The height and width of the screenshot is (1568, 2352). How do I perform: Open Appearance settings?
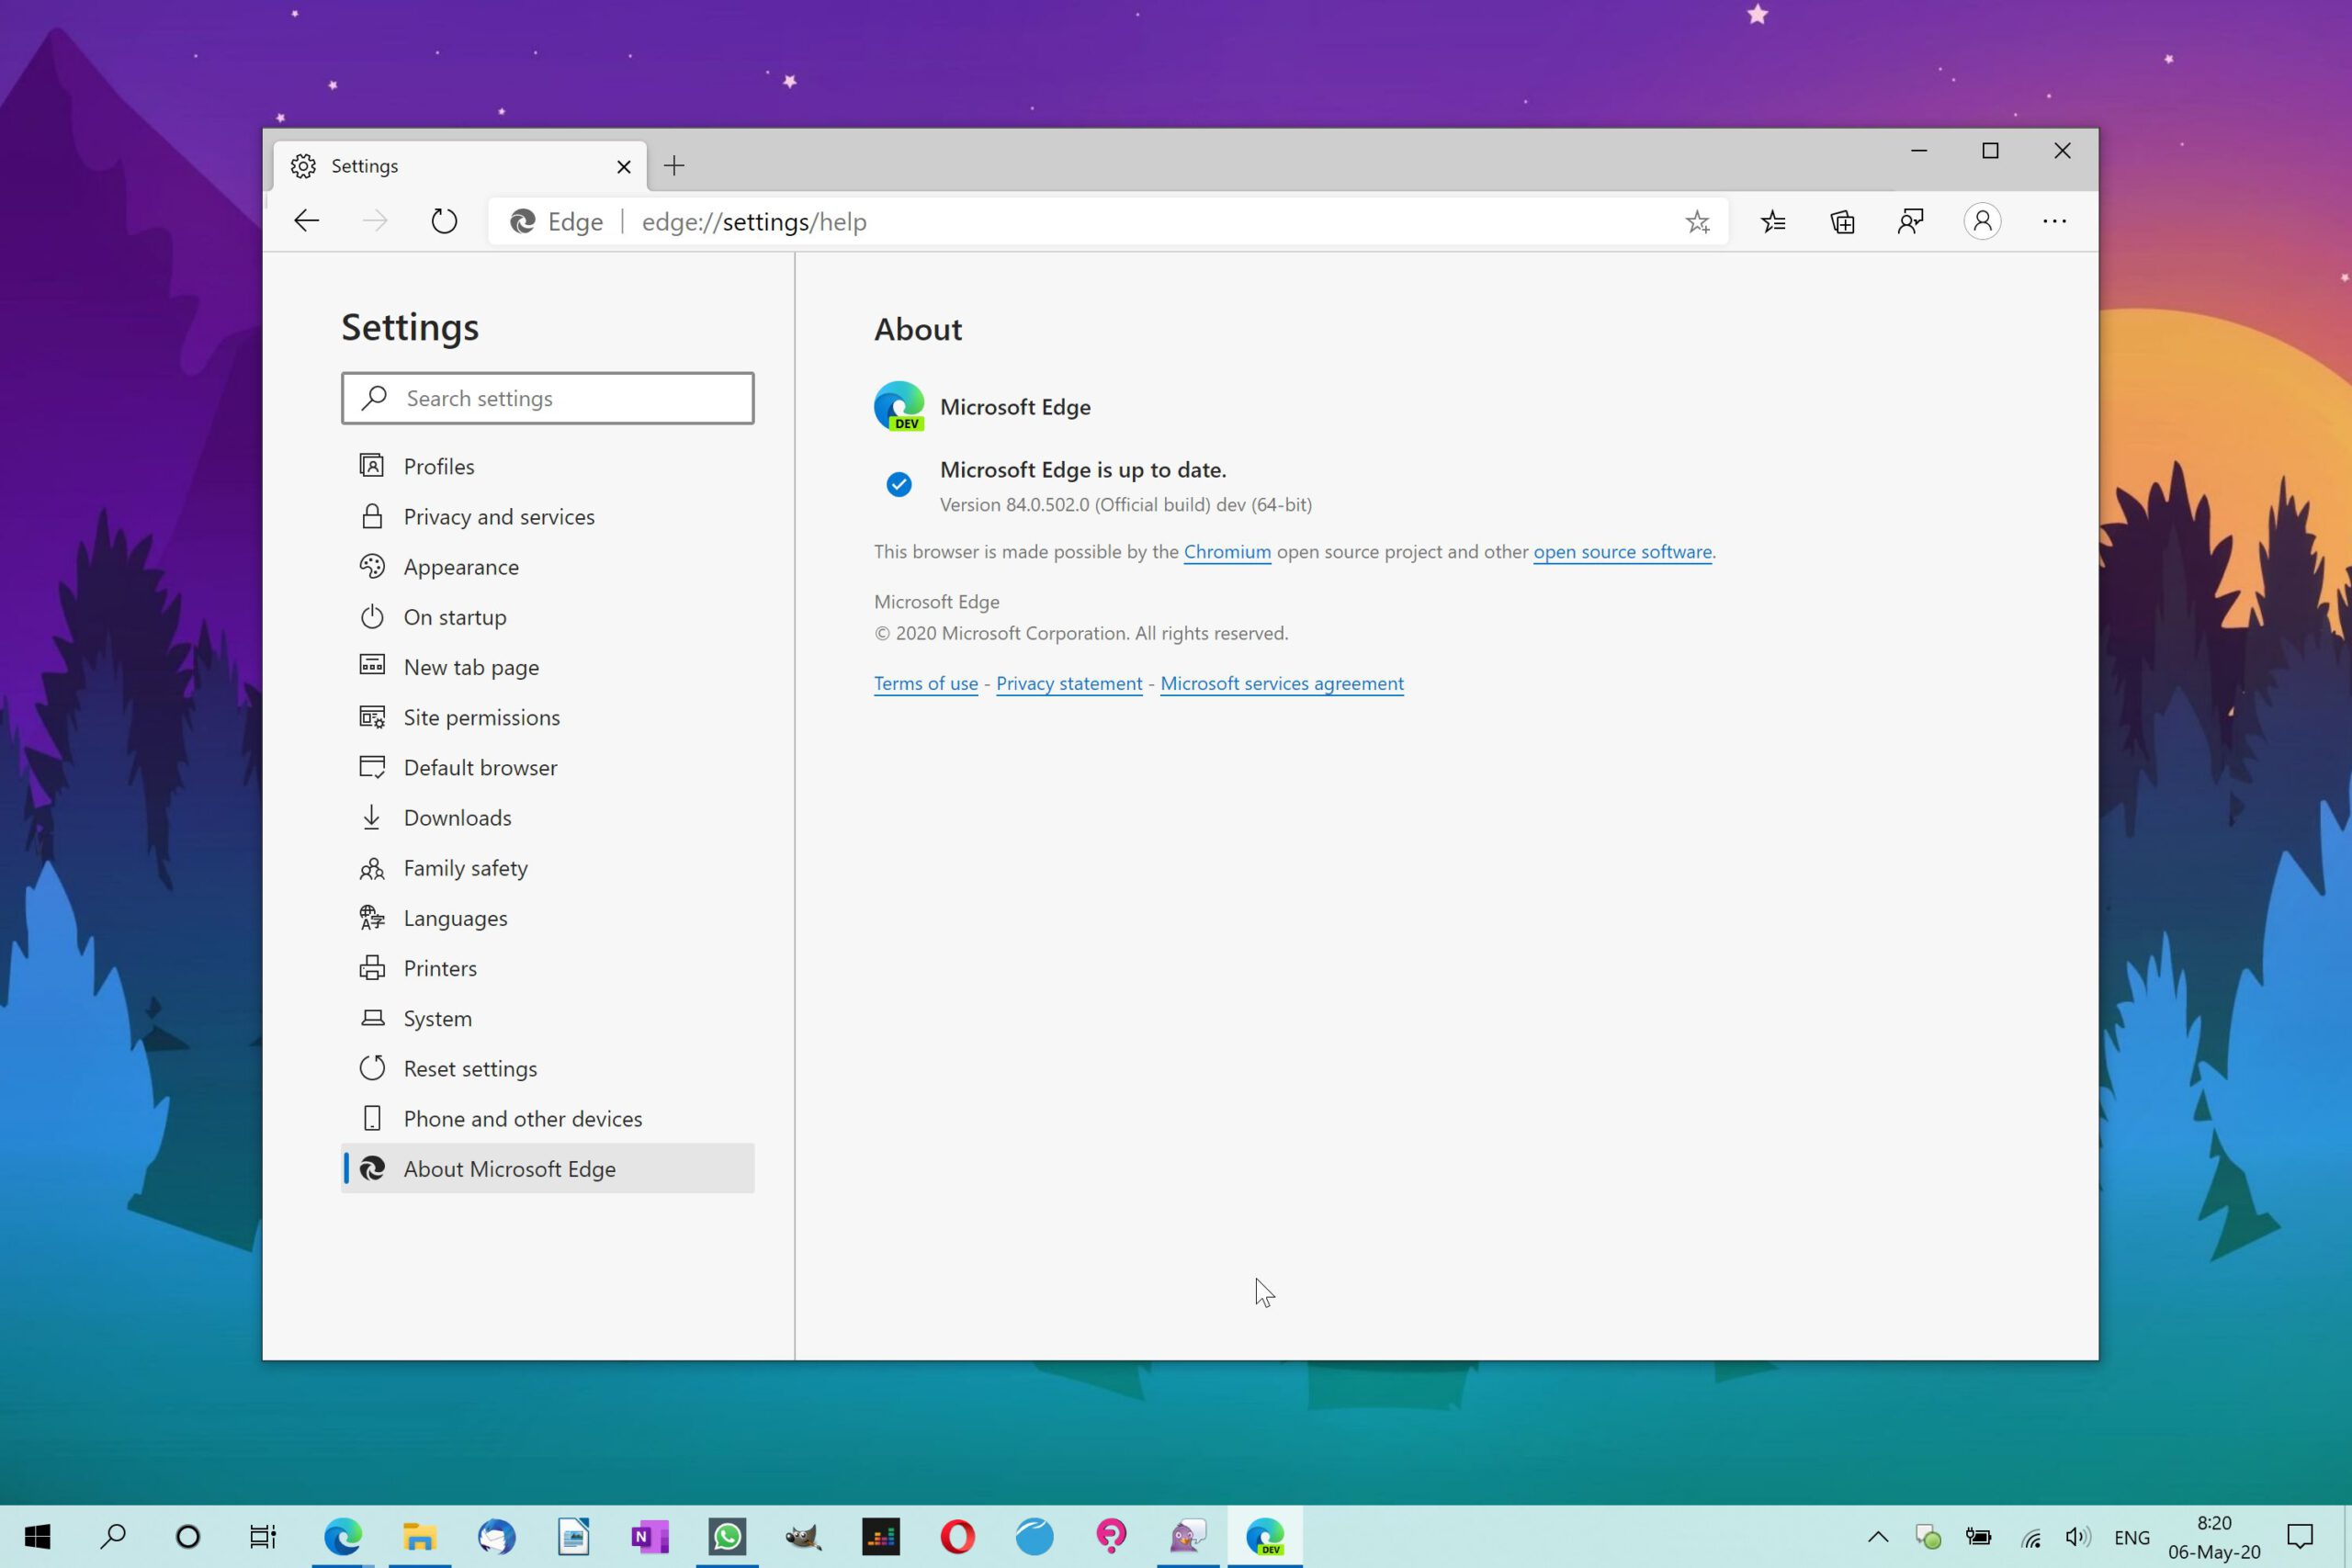point(547,566)
